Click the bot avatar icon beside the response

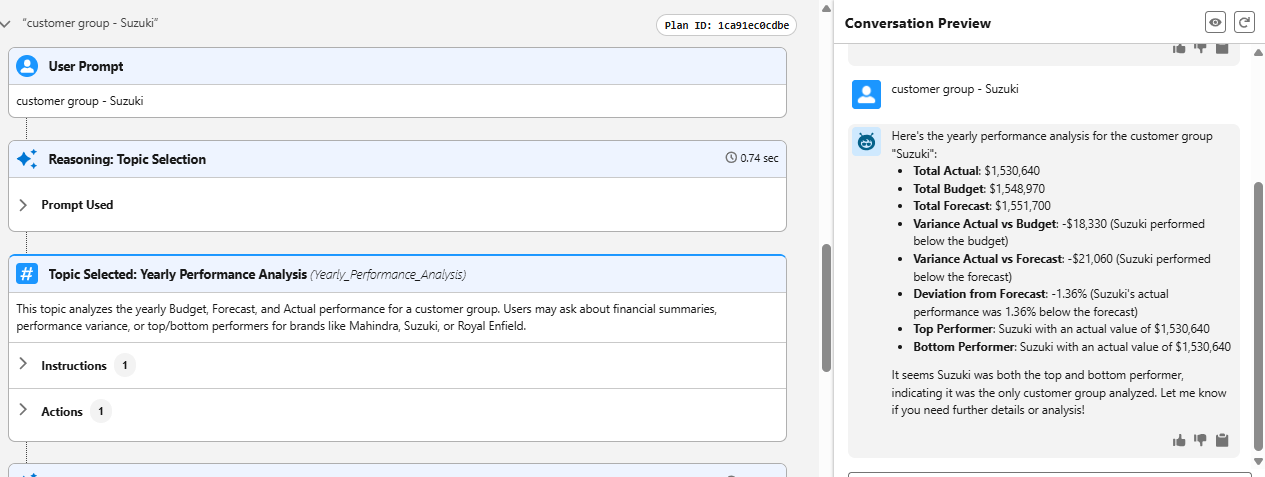[866, 142]
